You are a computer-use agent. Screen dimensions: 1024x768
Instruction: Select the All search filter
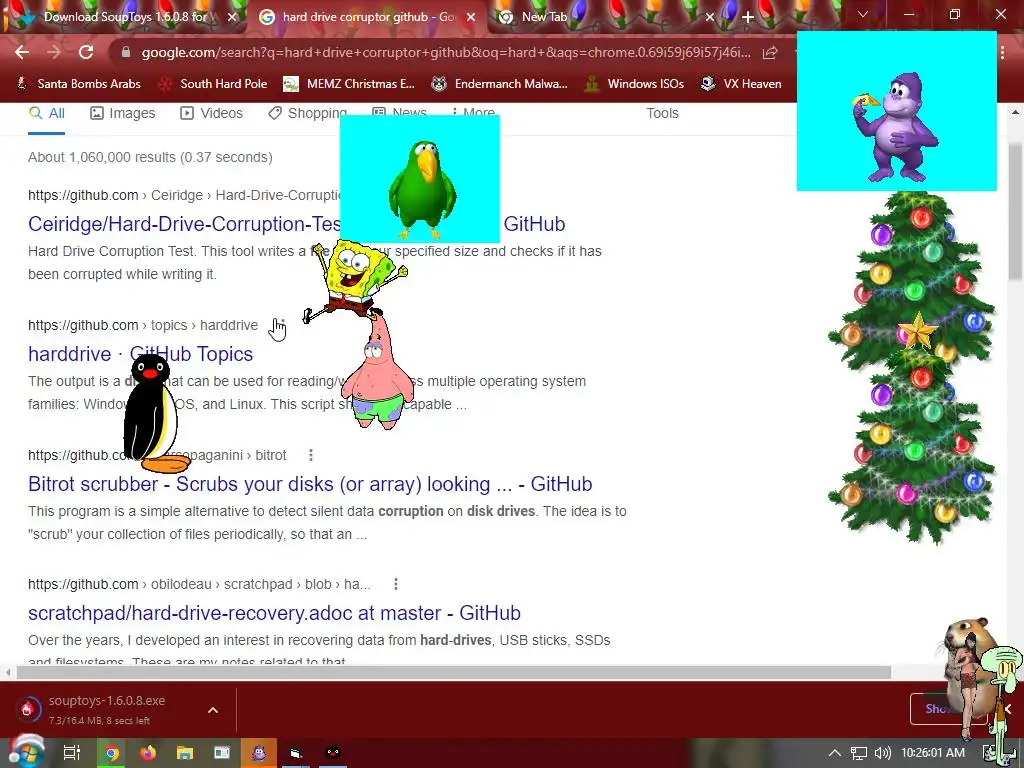click(x=46, y=114)
